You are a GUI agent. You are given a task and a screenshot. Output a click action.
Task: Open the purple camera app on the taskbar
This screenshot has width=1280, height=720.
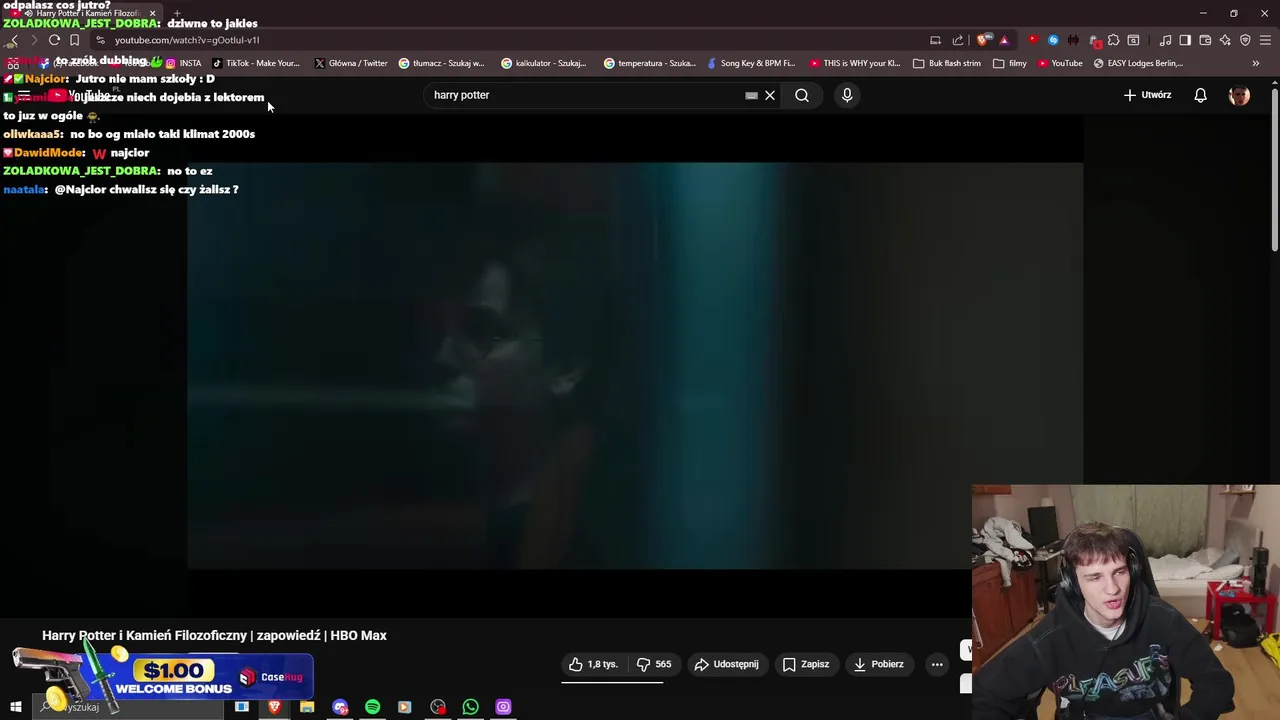pyautogui.click(x=503, y=707)
